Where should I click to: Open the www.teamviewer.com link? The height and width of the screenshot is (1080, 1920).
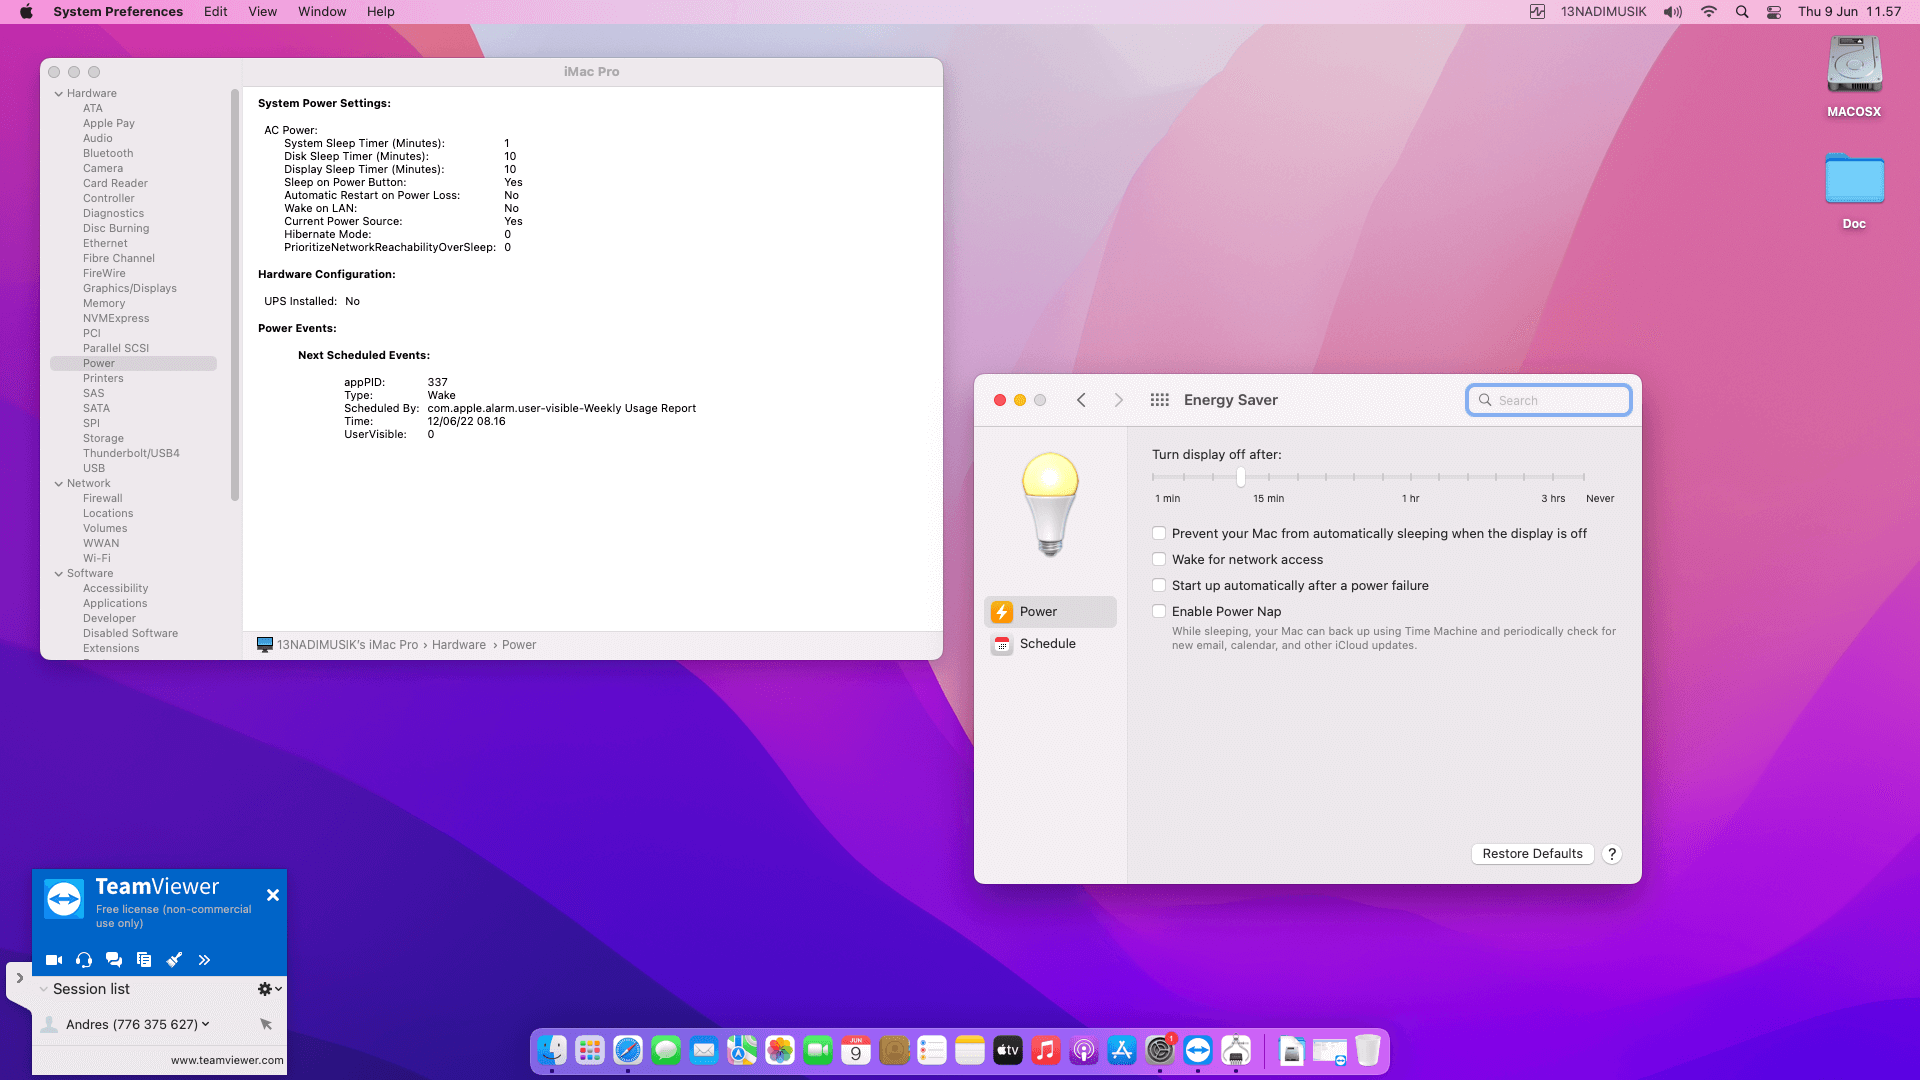[227, 1060]
